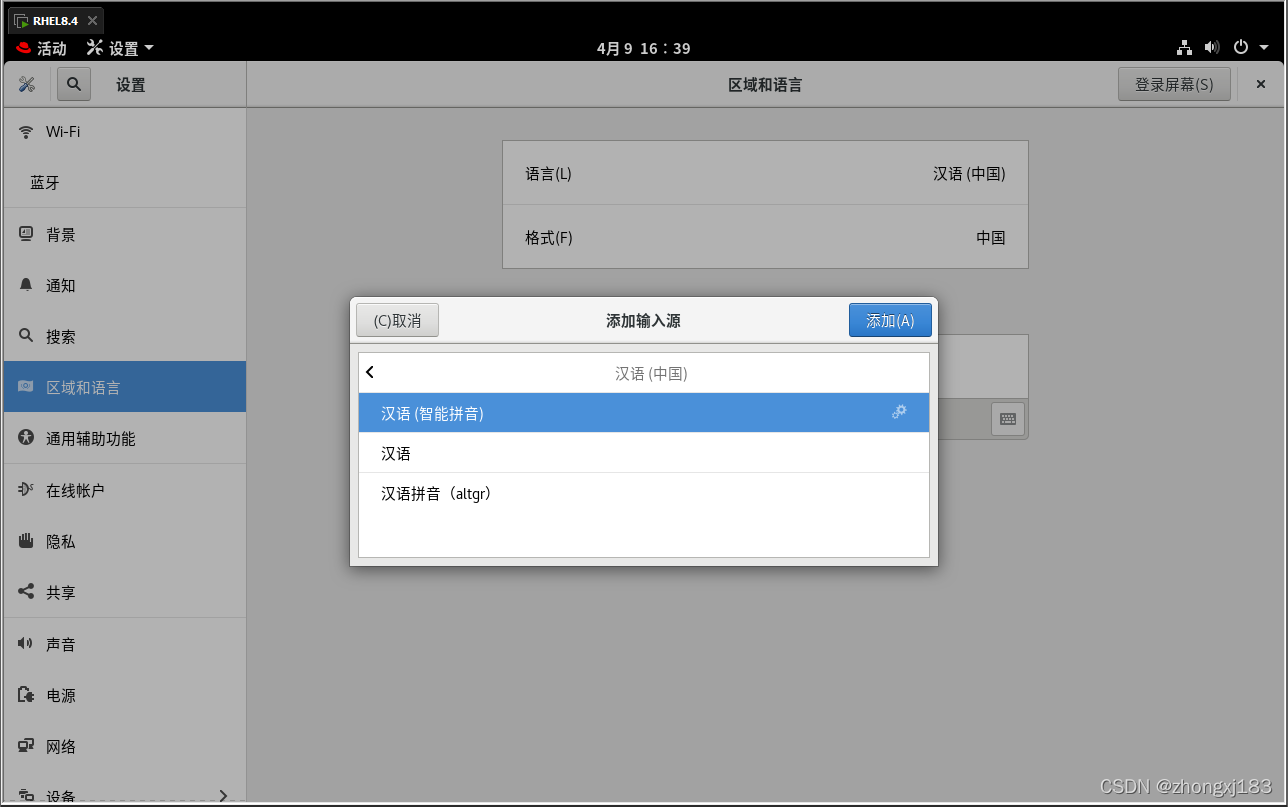Click the 格式(F) row
The image size is (1288, 807).
(x=765, y=237)
